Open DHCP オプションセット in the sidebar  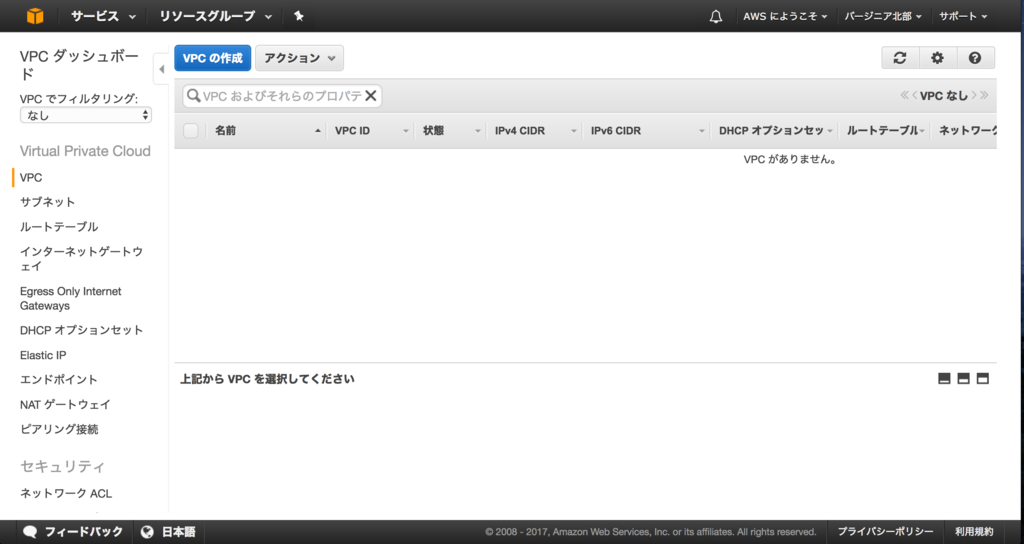tap(82, 330)
